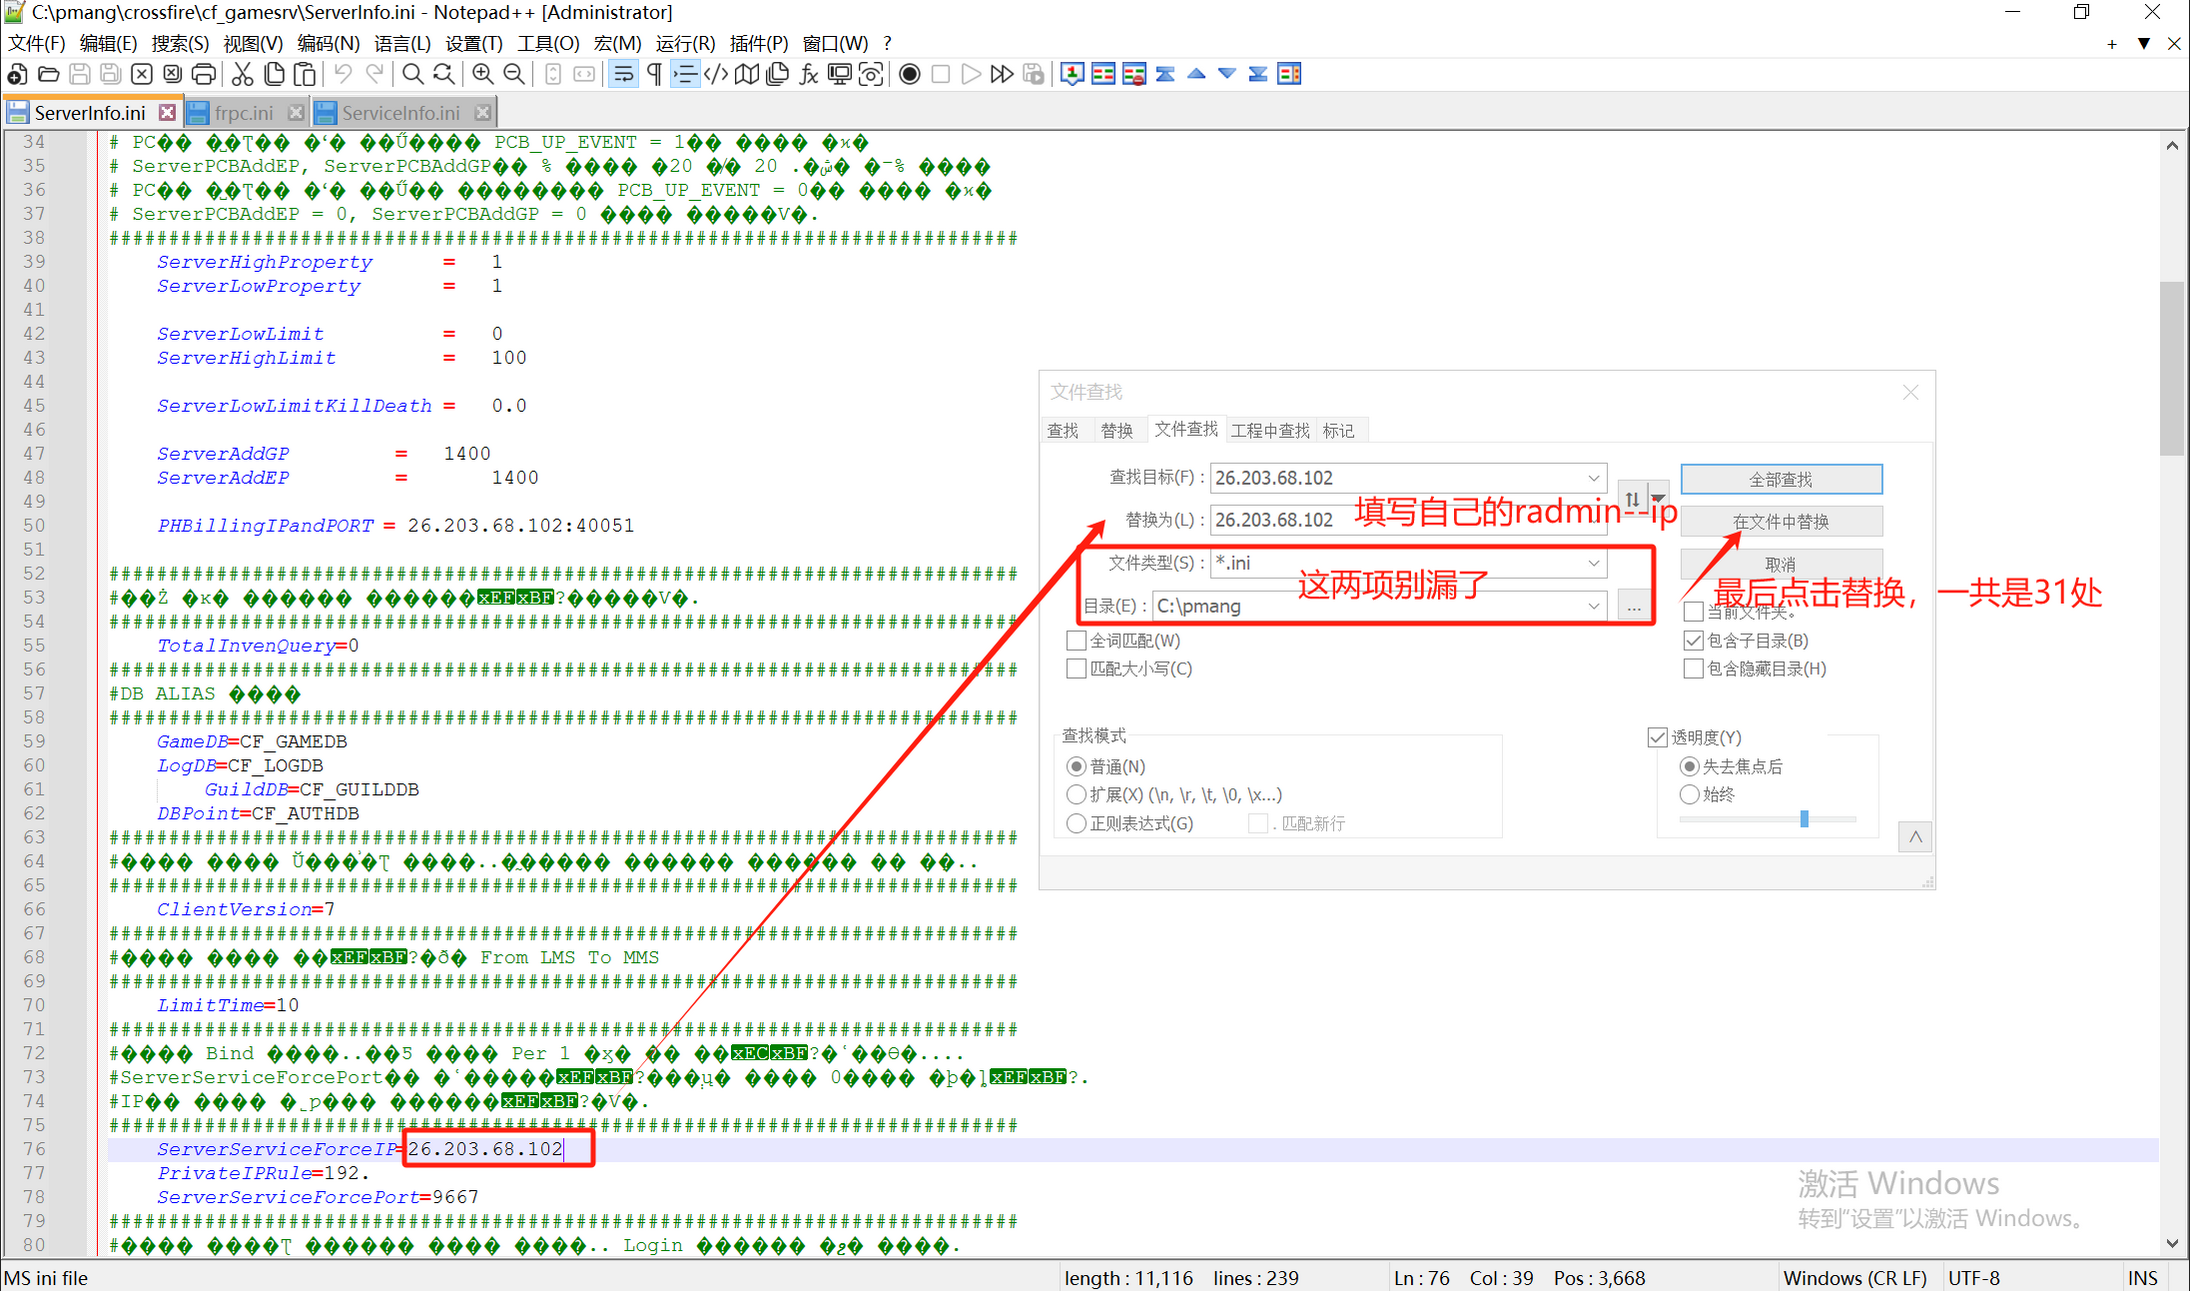Click the Find magnifier icon
This screenshot has height=1291, width=2190.
412,74
